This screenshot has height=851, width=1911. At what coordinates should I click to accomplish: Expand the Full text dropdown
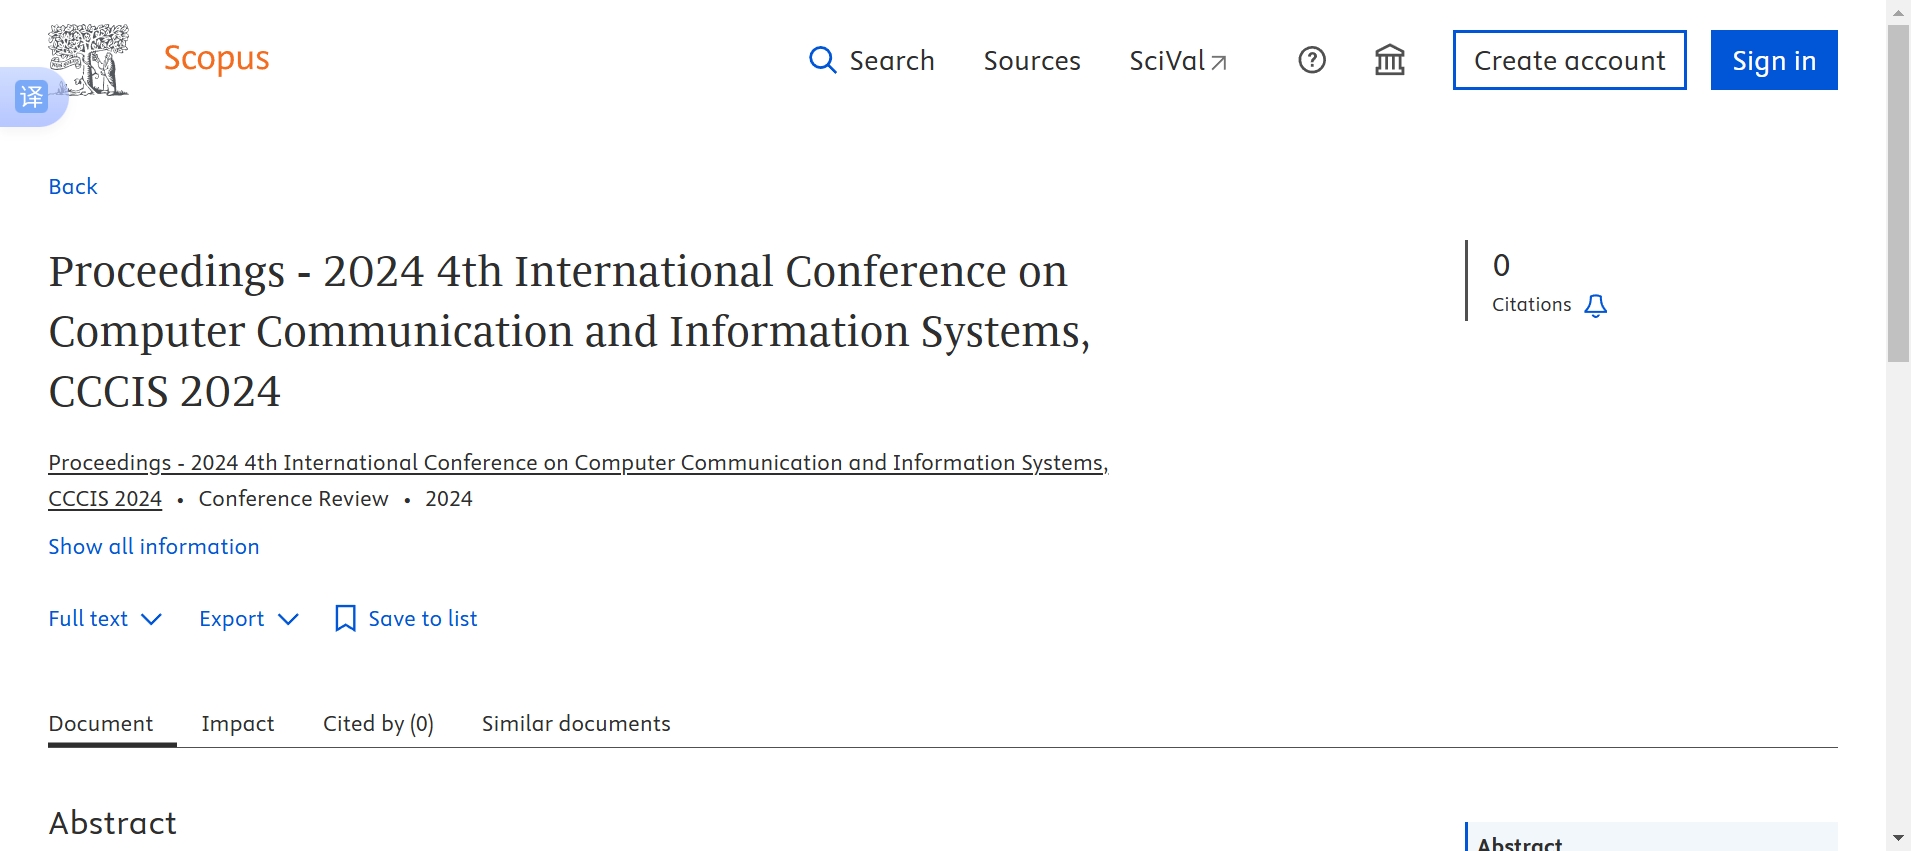pos(105,619)
